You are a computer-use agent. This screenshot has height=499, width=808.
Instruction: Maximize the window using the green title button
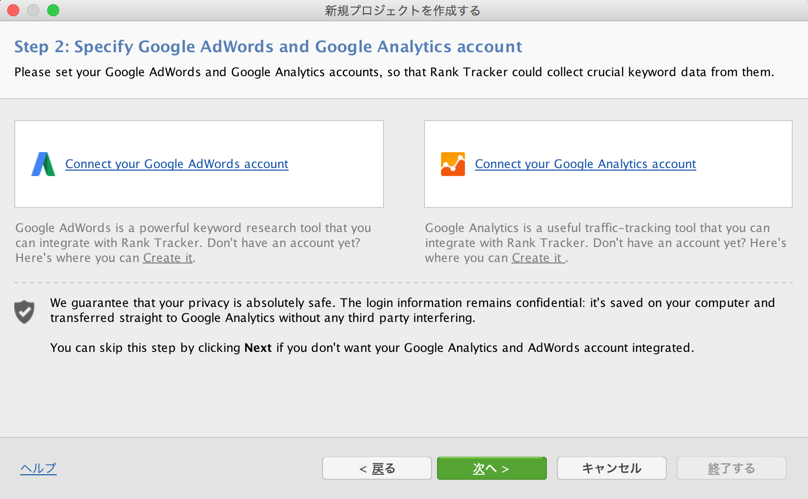[53, 10]
